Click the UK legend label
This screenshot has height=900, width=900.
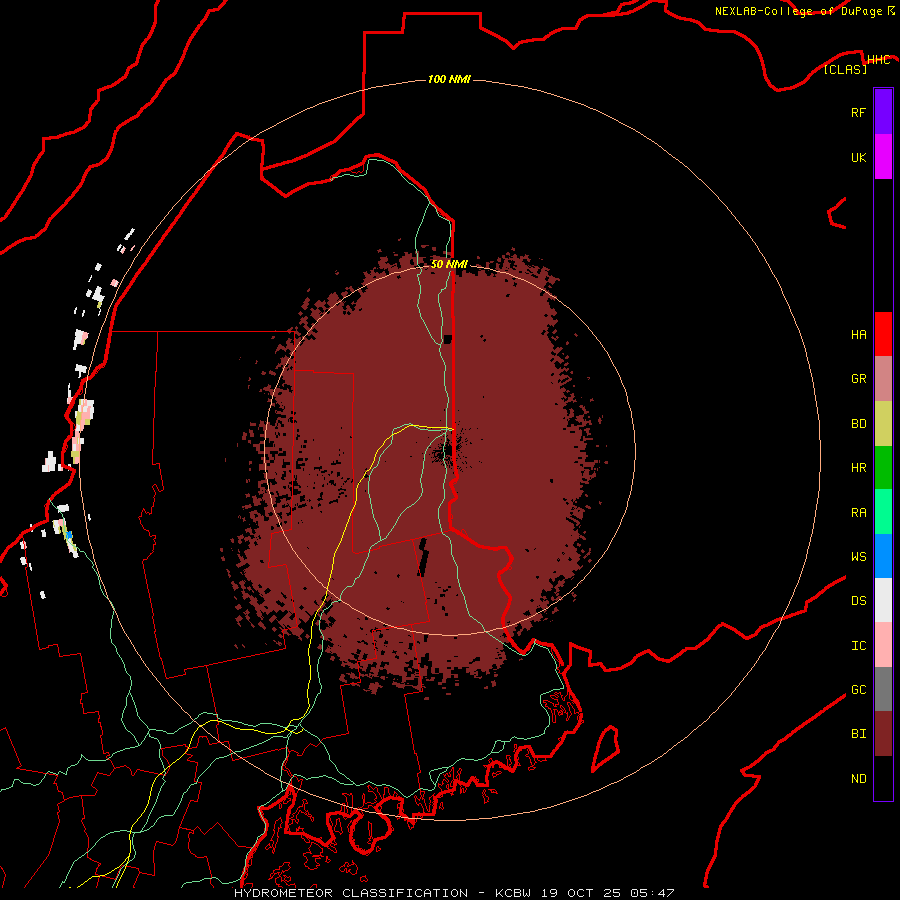(858, 158)
